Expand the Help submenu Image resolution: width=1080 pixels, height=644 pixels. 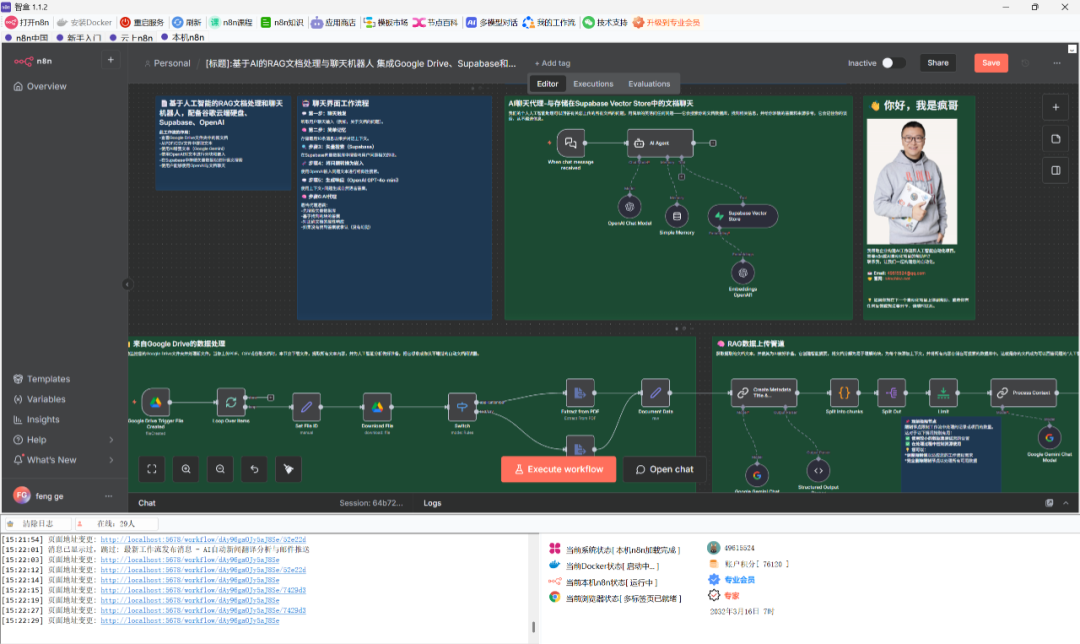pyautogui.click(x=111, y=439)
